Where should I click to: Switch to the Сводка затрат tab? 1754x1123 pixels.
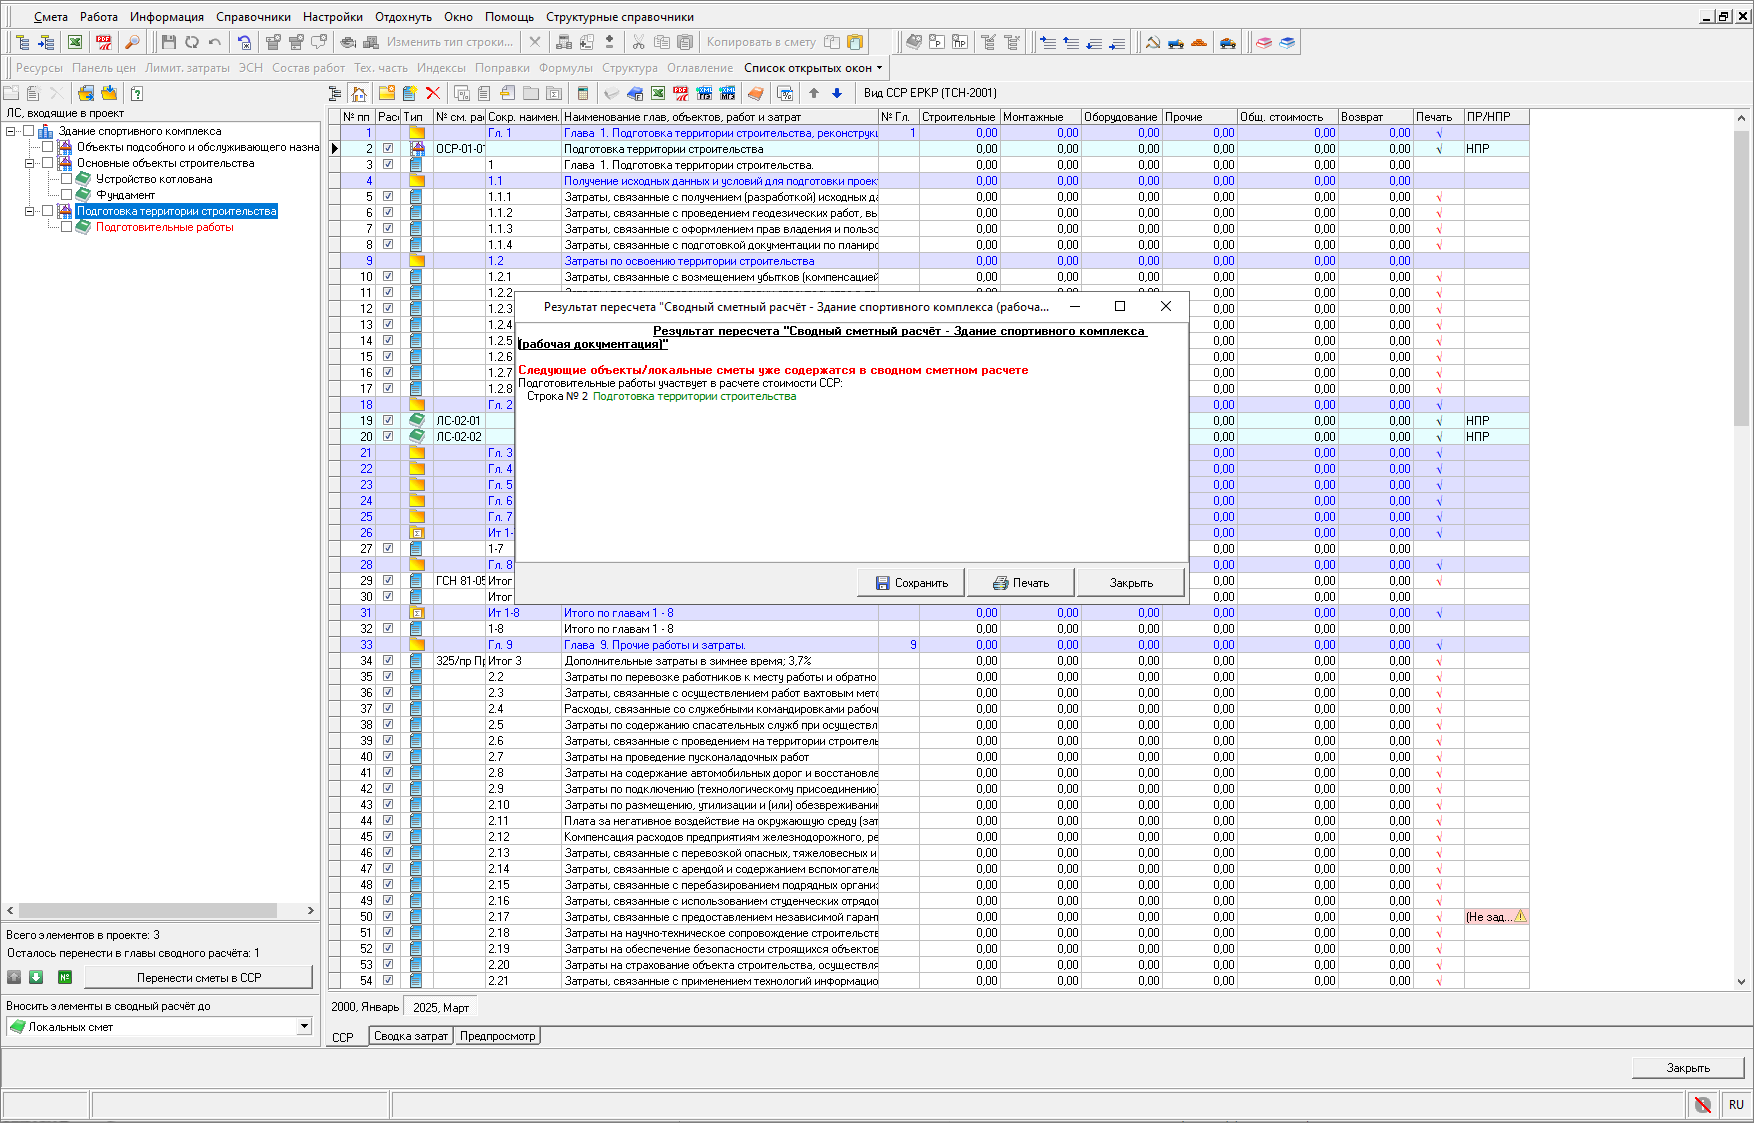410,1036
